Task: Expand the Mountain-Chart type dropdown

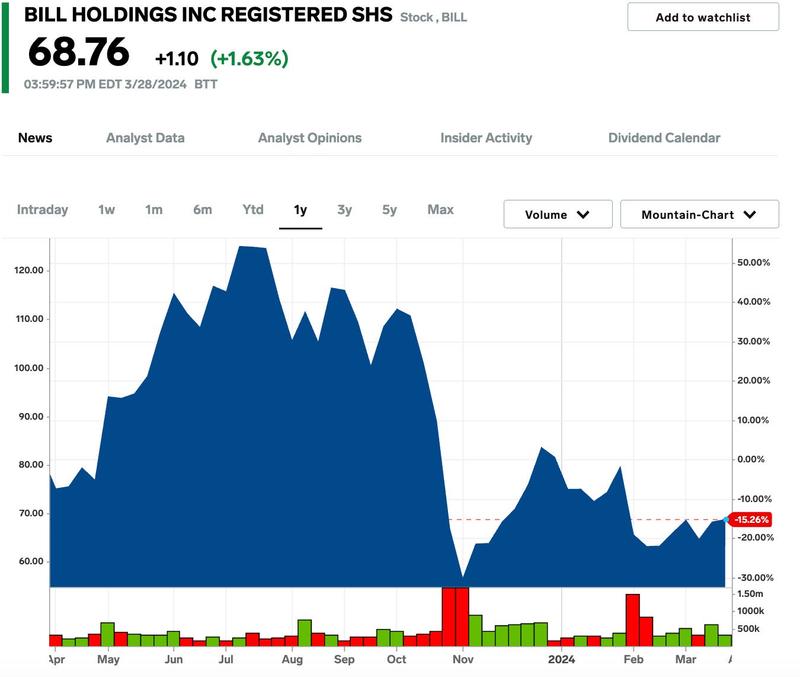Action: click(x=699, y=214)
